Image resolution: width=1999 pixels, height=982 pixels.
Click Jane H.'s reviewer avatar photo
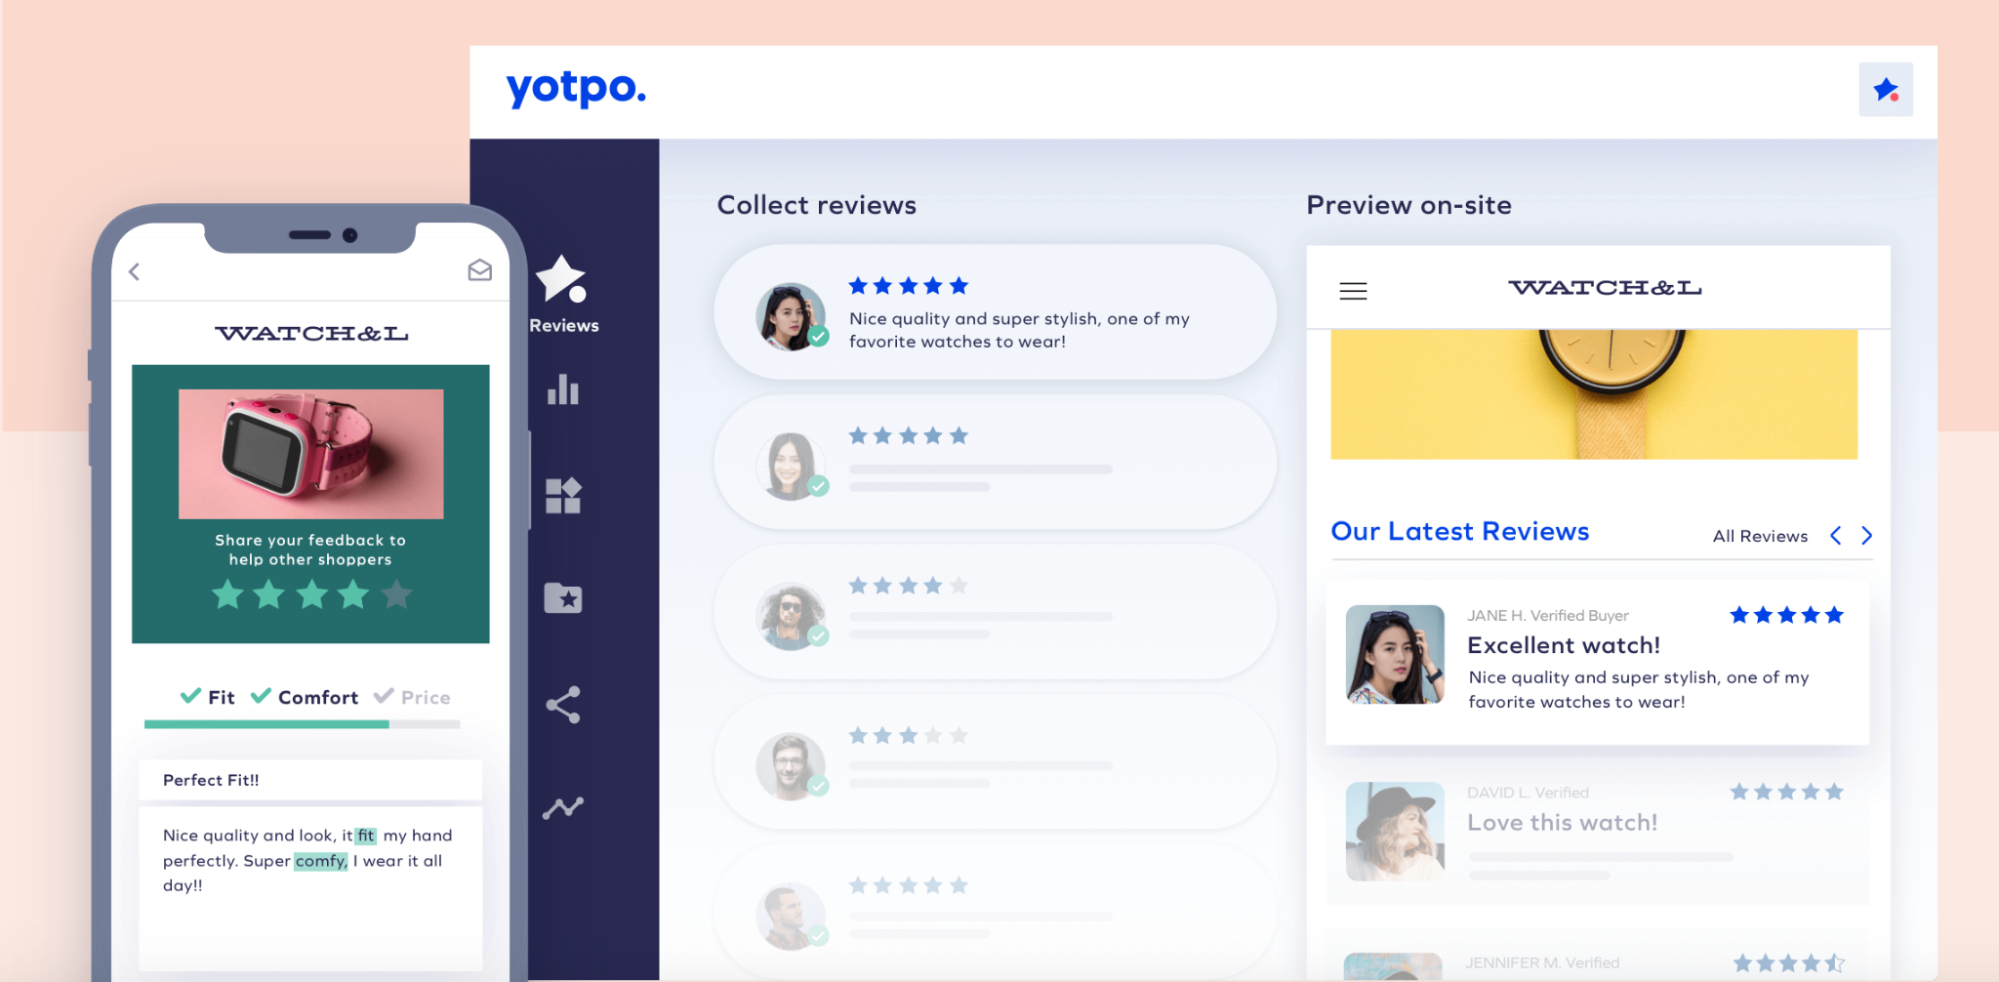1396,656
